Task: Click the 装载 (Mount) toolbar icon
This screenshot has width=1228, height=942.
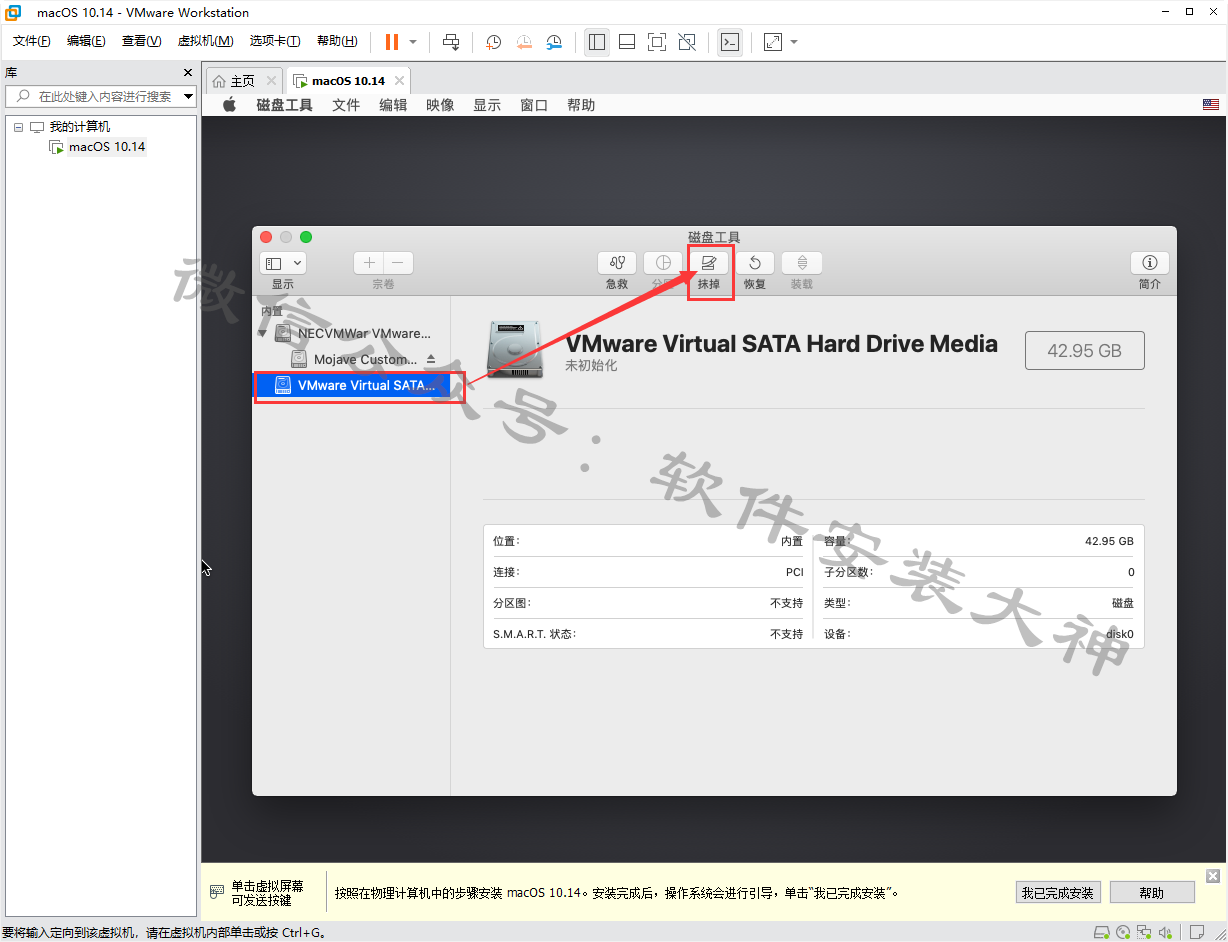Action: coord(802,263)
